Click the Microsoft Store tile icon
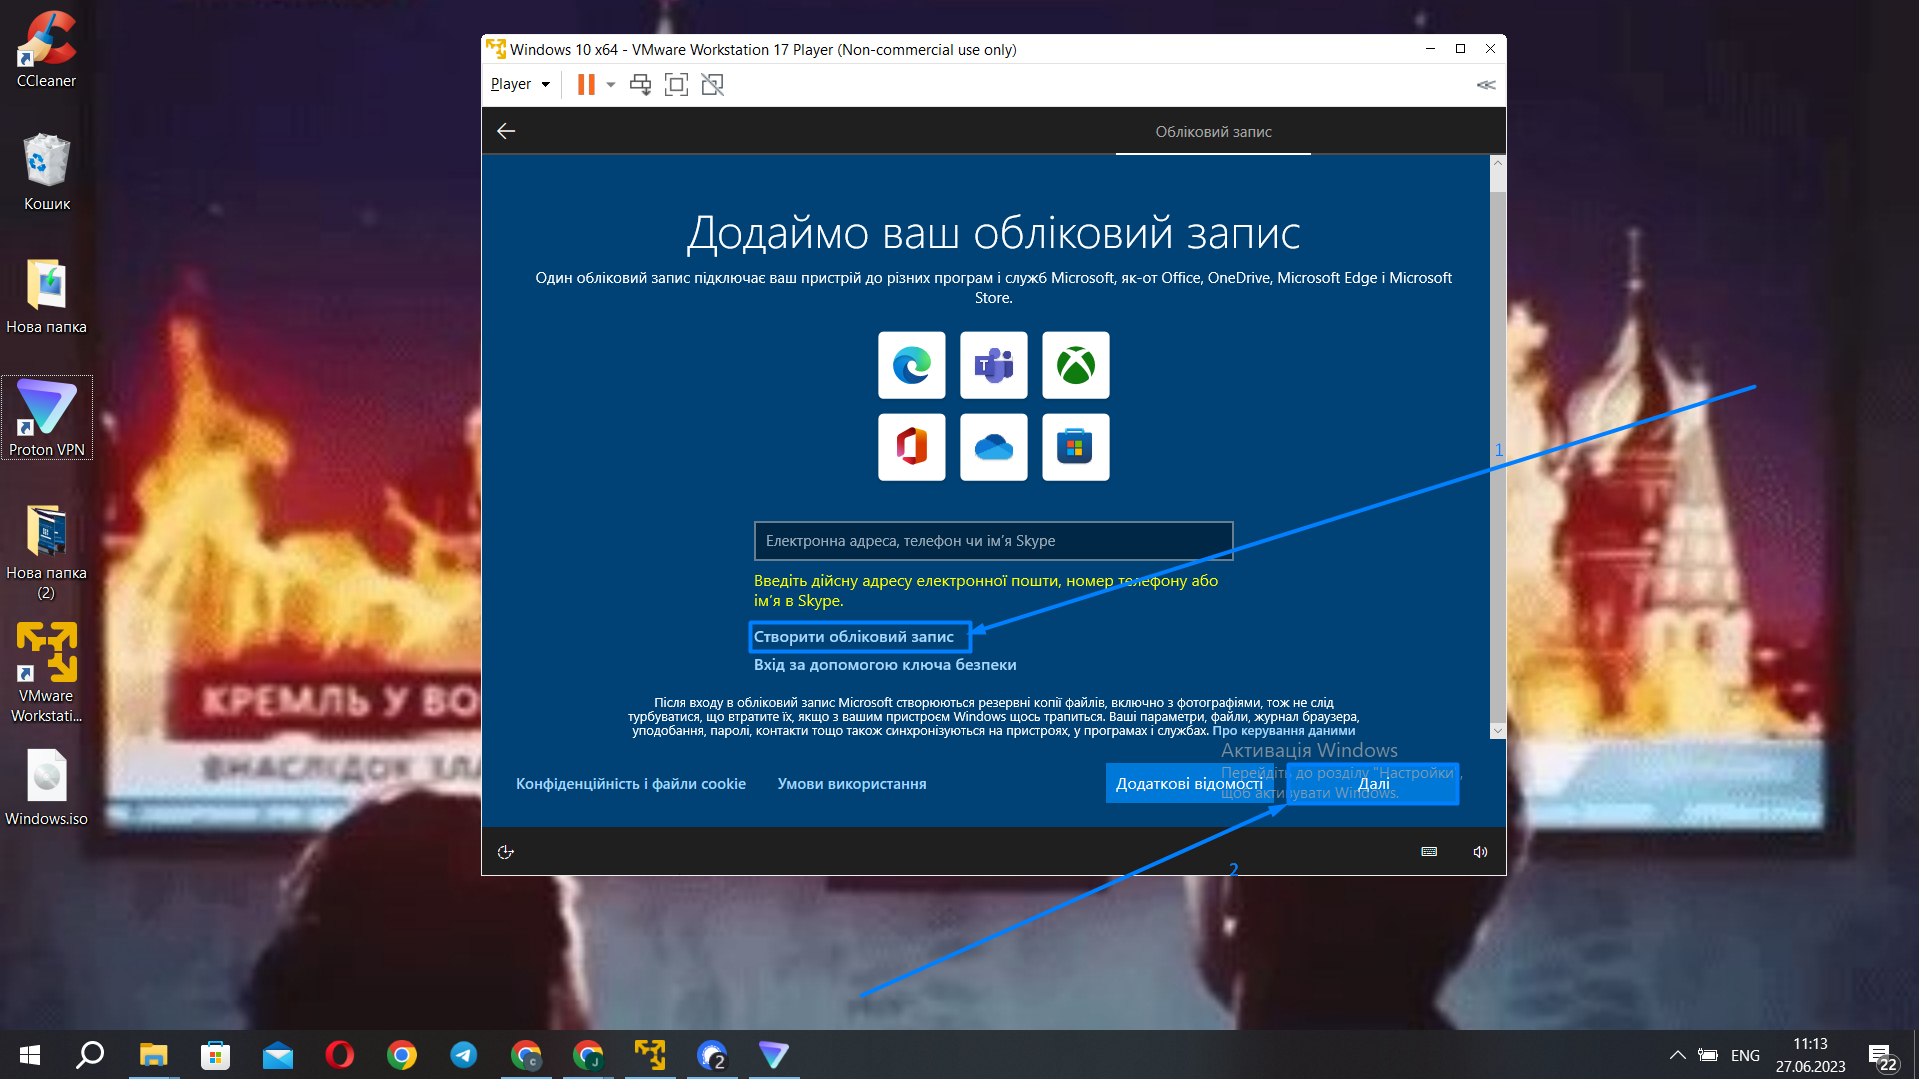This screenshot has height=1079, width=1919. [x=1076, y=447]
